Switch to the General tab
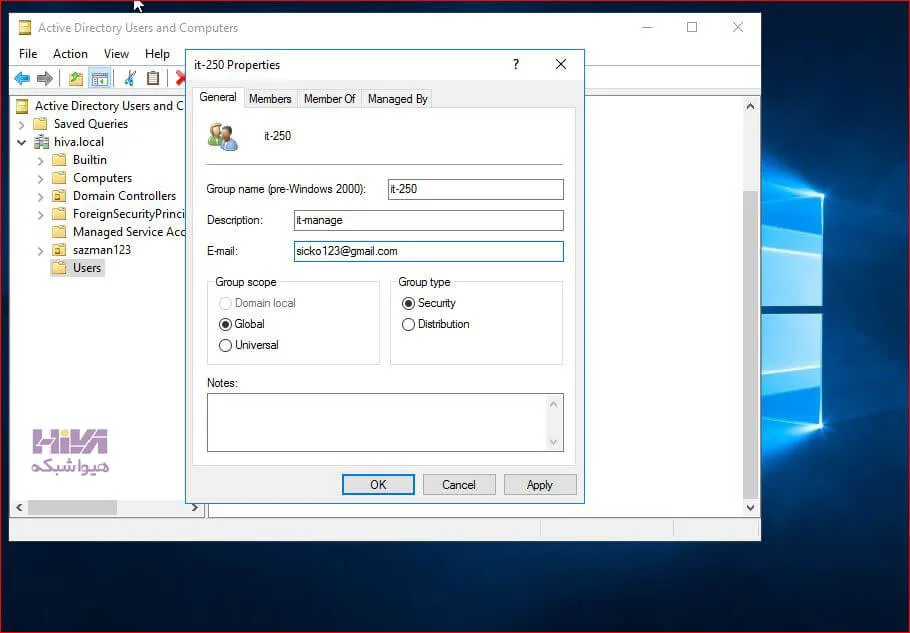 (x=218, y=97)
